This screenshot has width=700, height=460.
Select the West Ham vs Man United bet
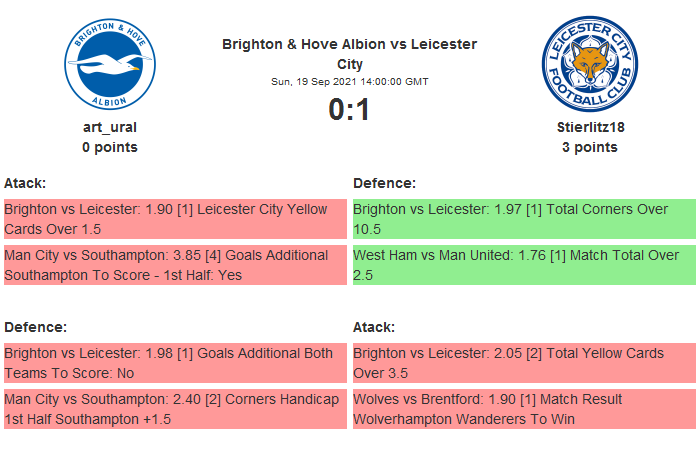coord(523,265)
